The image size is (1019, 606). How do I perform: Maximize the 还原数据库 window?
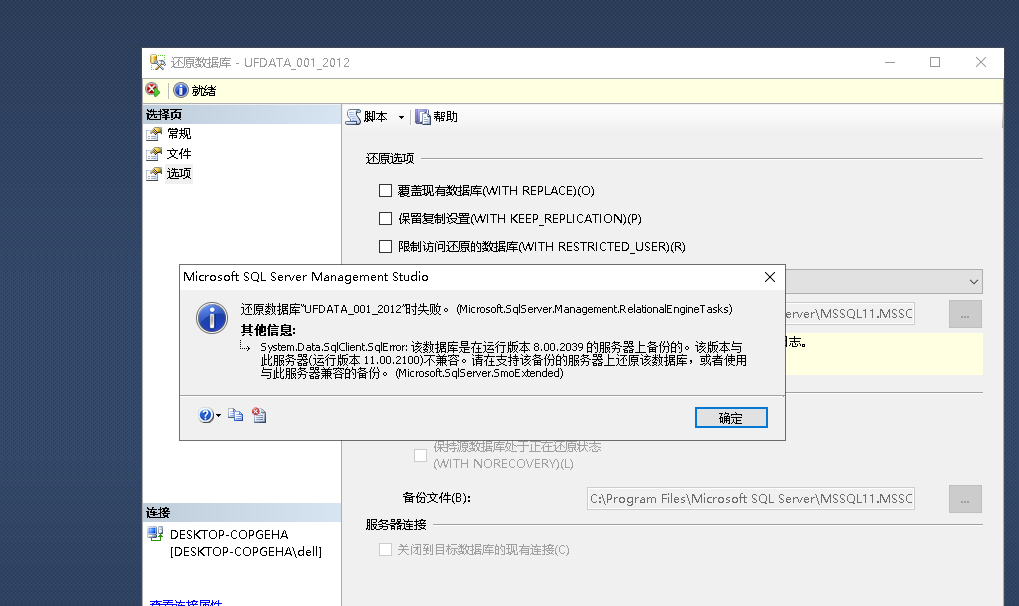[x=935, y=62]
